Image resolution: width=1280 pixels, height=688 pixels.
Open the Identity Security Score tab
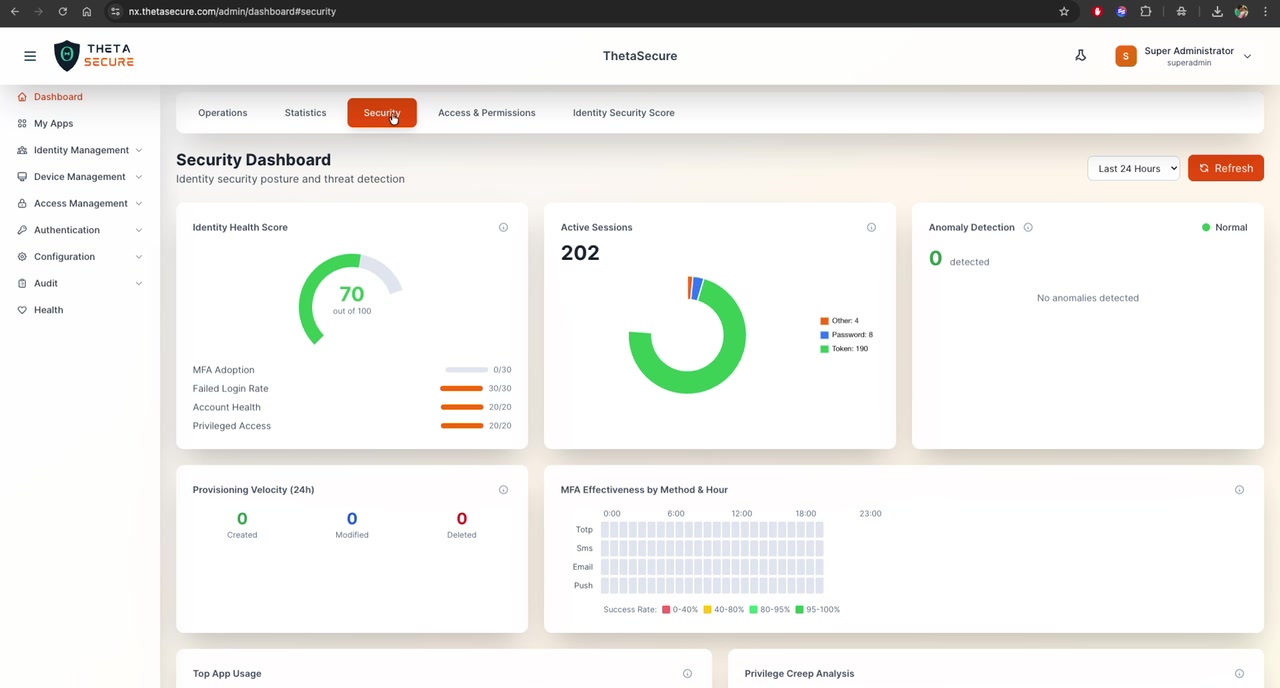coord(623,112)
